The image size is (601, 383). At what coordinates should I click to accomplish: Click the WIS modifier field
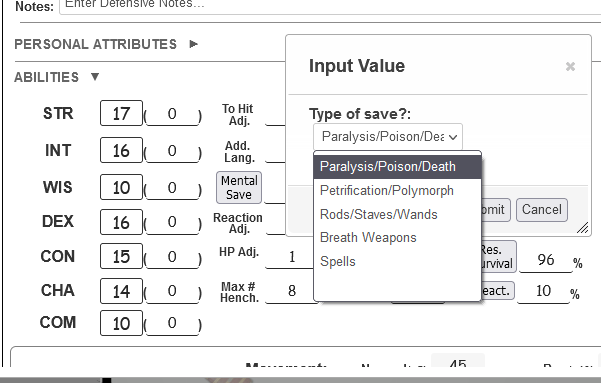tap(172, 187)
